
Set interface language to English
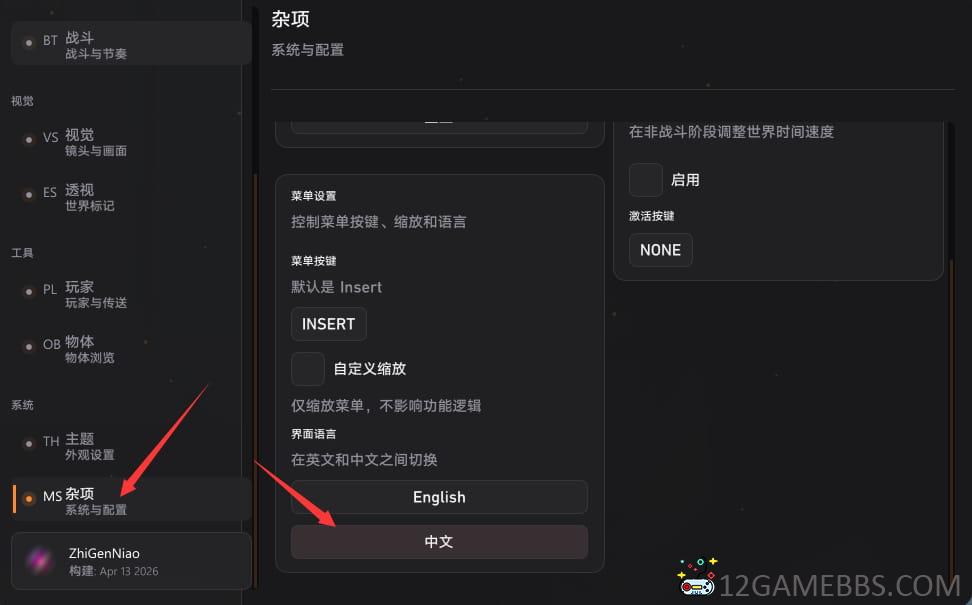[x=439, y=497]
